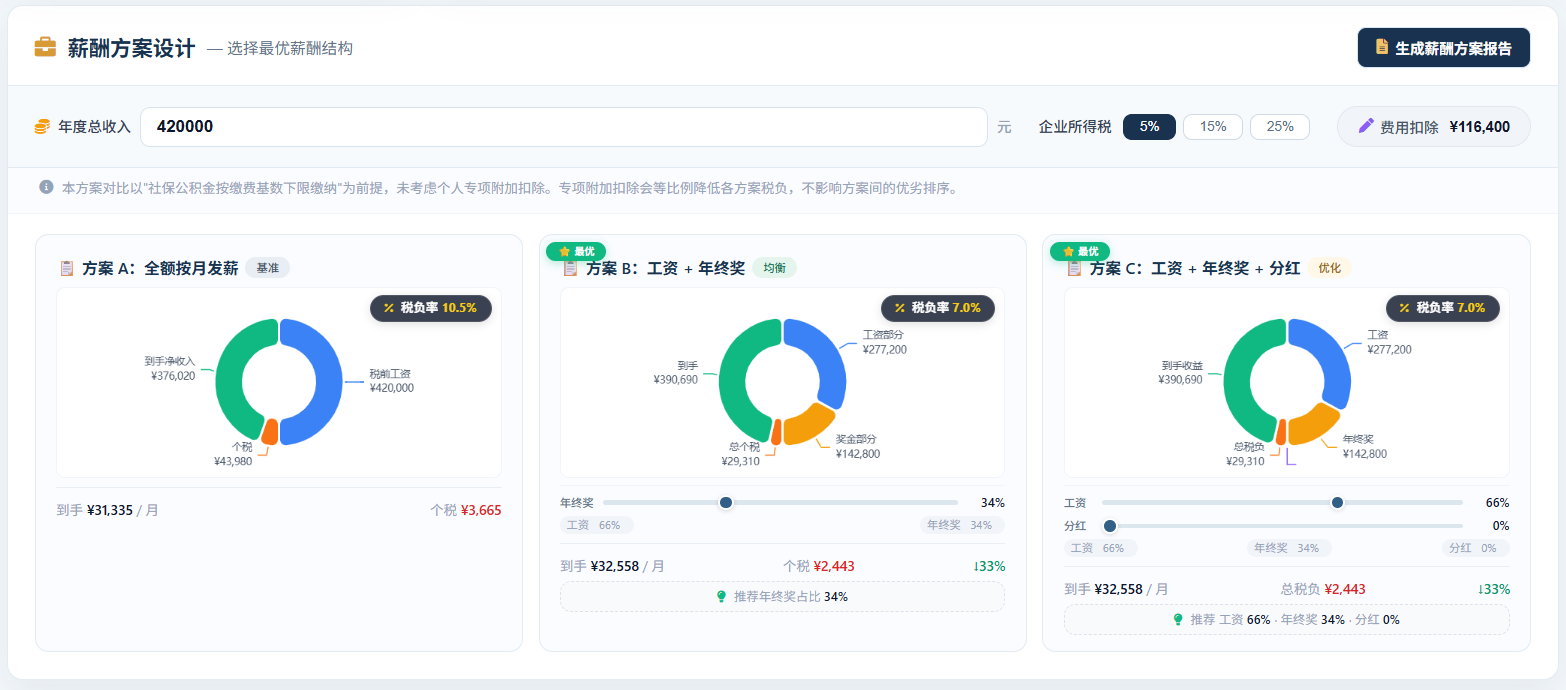Click the percent icon in 税负率 10.5% badge
1566x690 pixels.
tap(389, 308)
